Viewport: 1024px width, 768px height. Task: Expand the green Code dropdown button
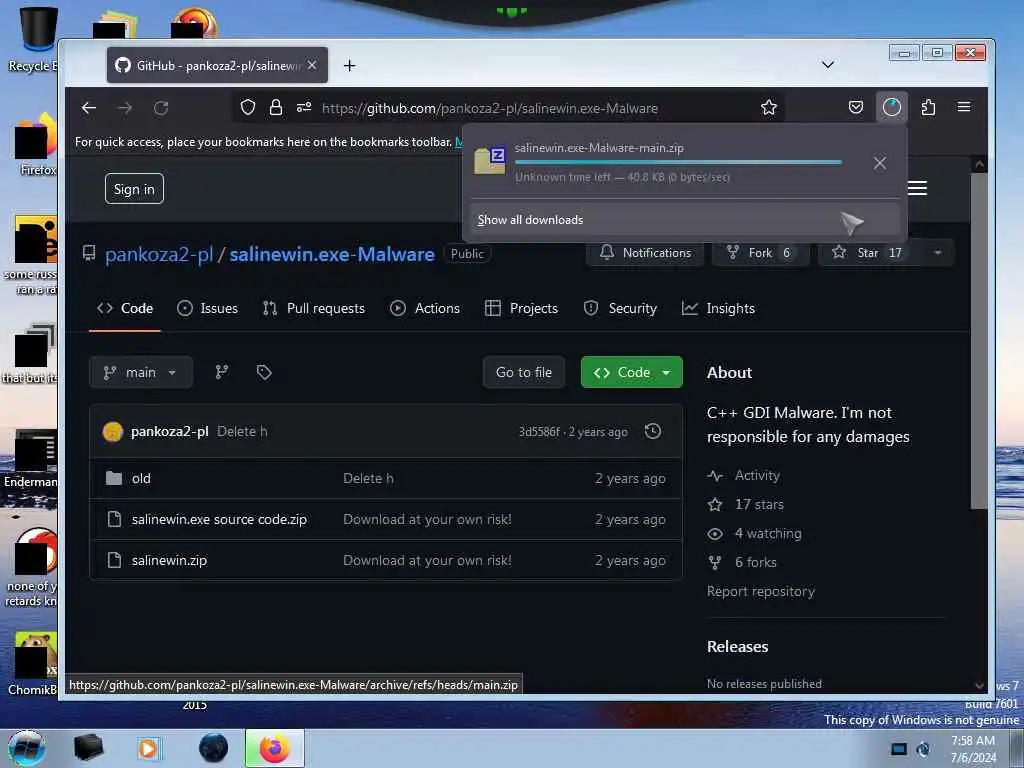632,372
